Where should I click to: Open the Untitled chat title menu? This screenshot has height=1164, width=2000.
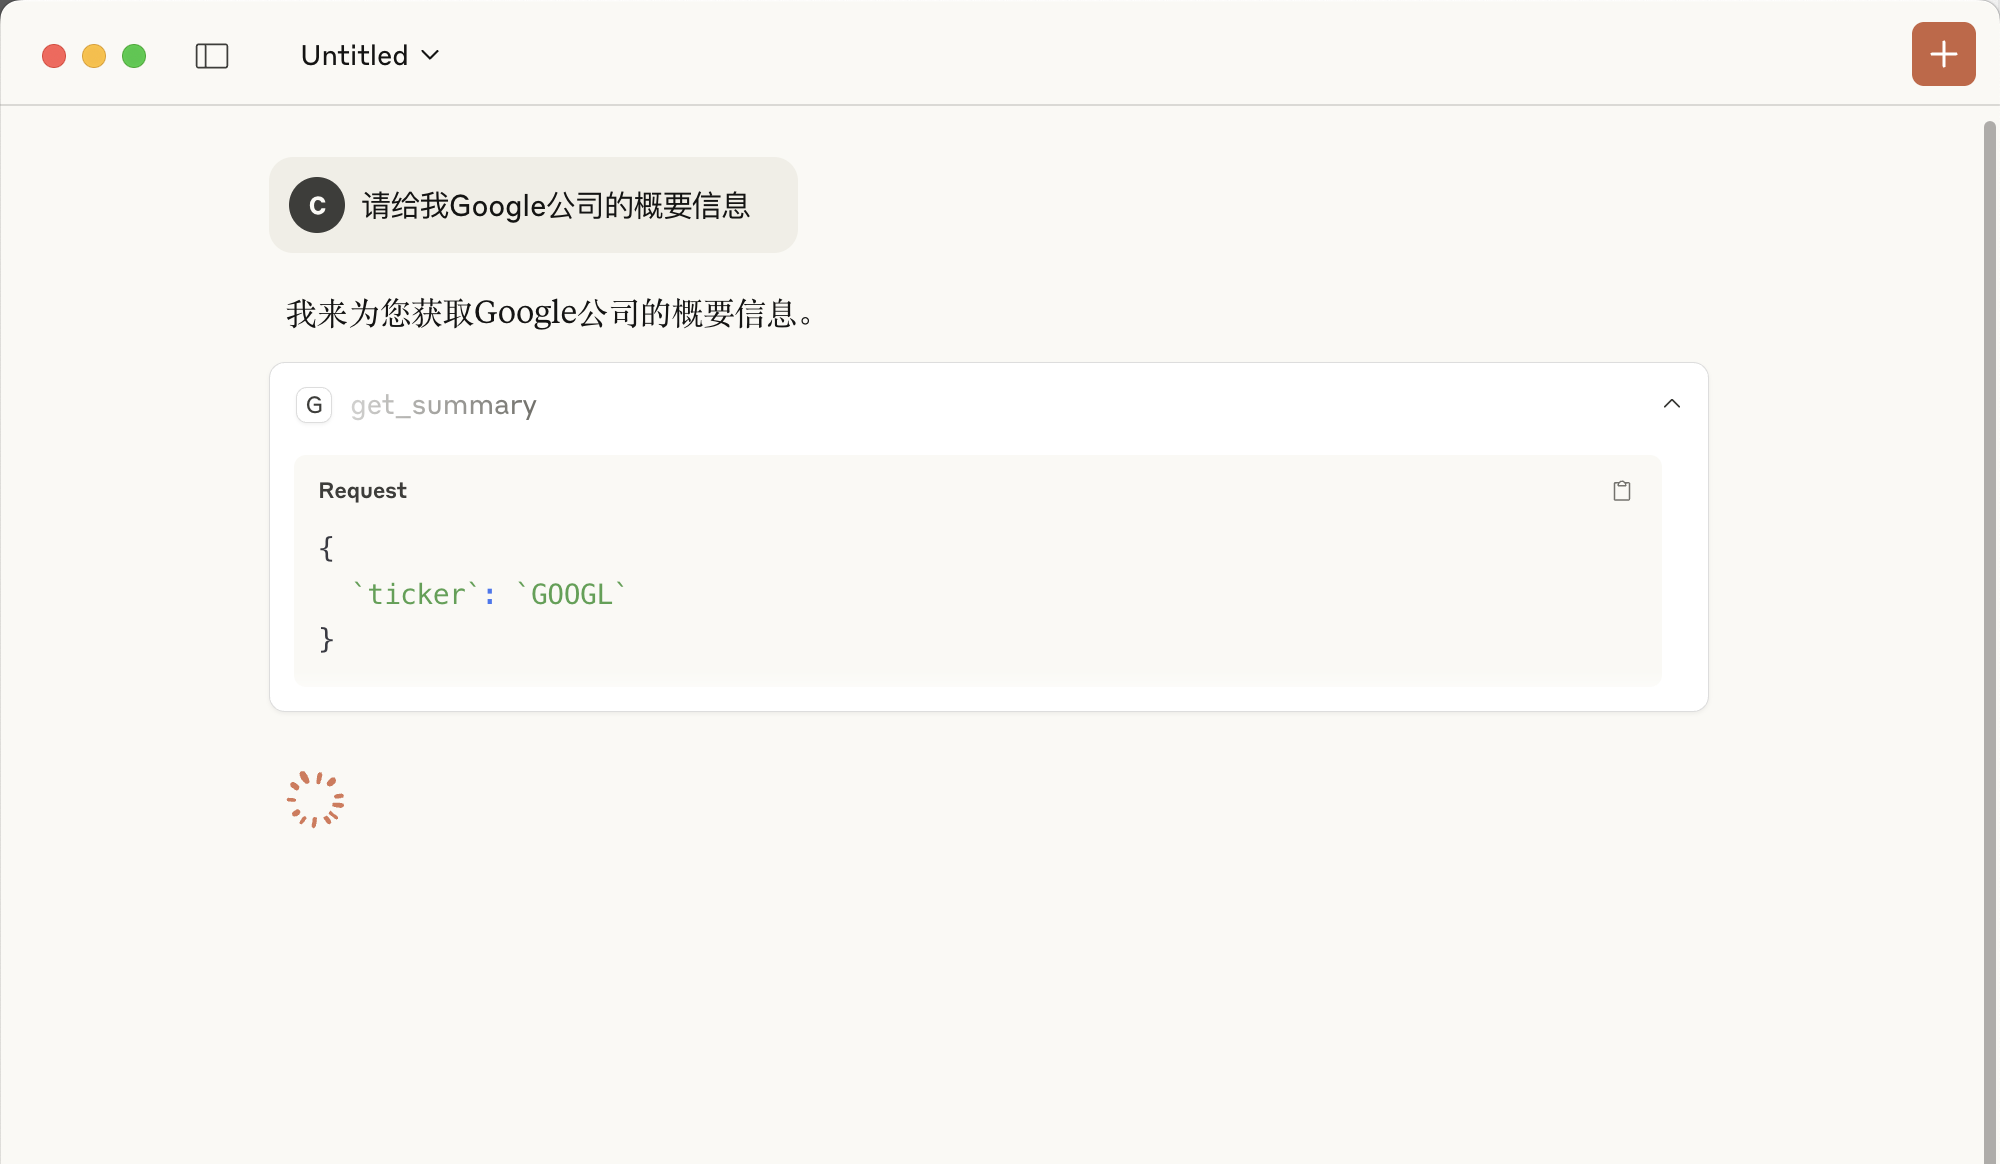point(355,56)
